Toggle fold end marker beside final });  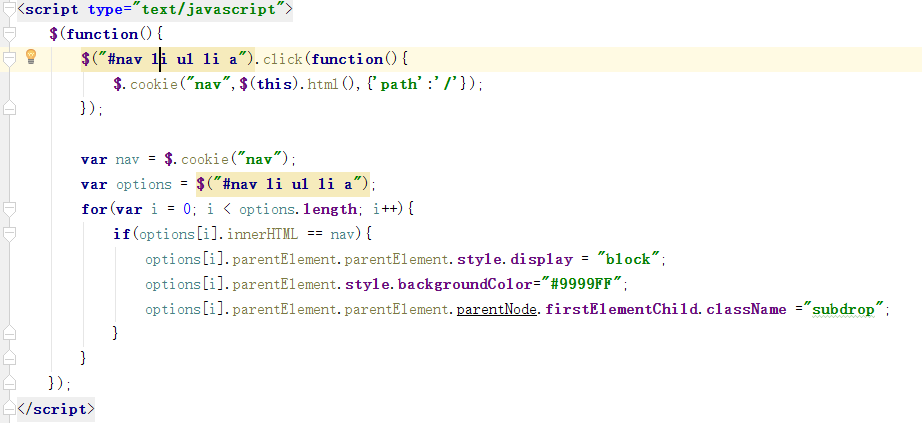pos(9,383)
